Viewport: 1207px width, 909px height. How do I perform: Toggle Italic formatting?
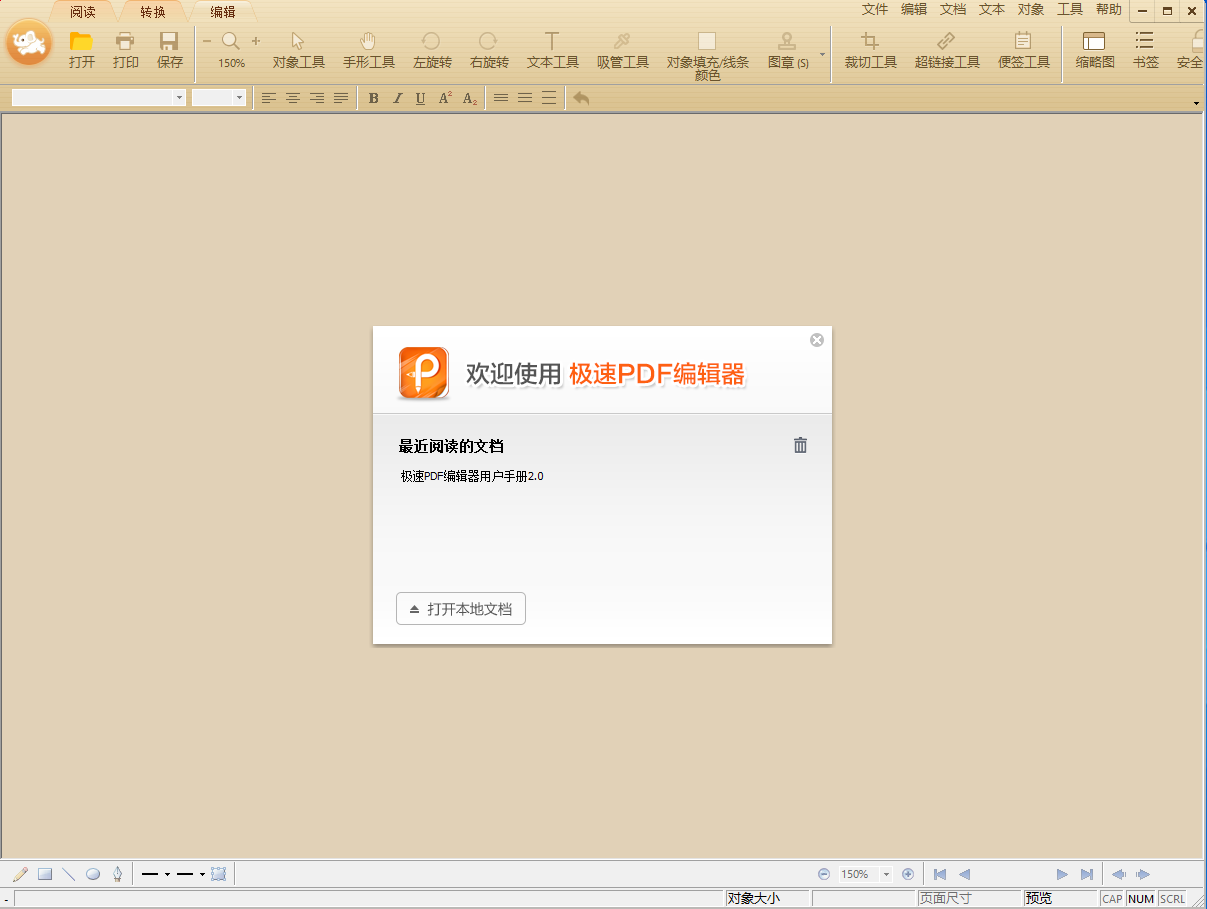click(x=397, y=98)
